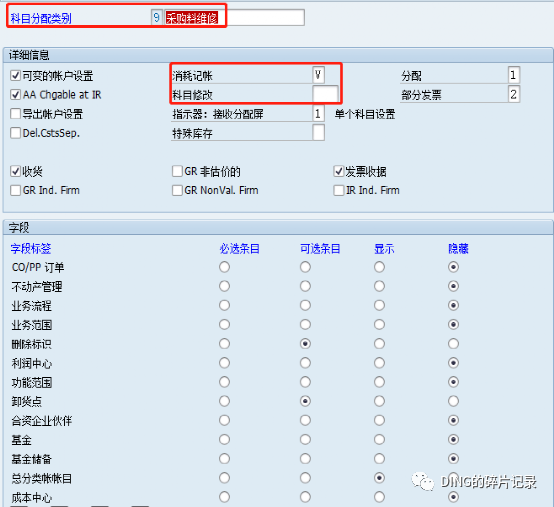The width and height of the screenshot is (554, 507).
Task: Select 隐藏 for 业务范围
Action: click(453, 324)
